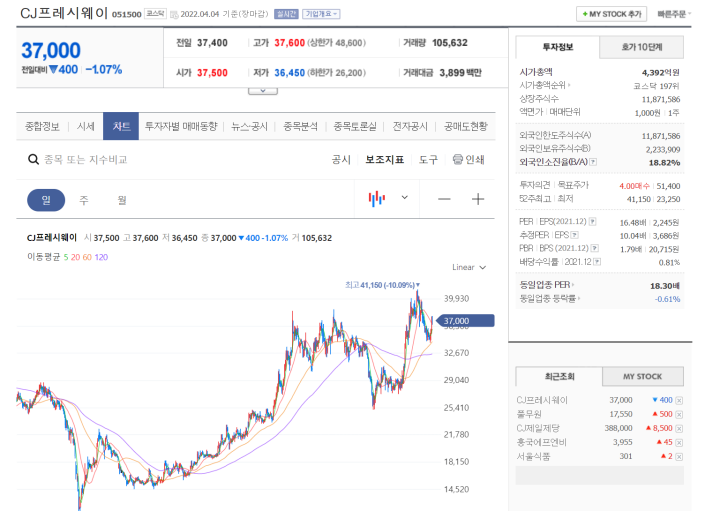Open the 종목토론실 tab
Viewport: 720px width, 511px height.
[355, 126]
